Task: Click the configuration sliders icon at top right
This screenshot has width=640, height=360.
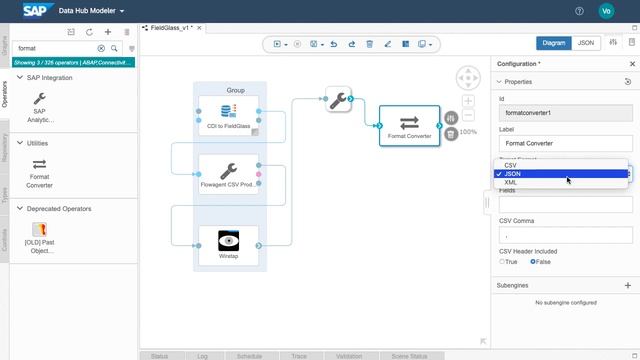Action: coord(613,42)
